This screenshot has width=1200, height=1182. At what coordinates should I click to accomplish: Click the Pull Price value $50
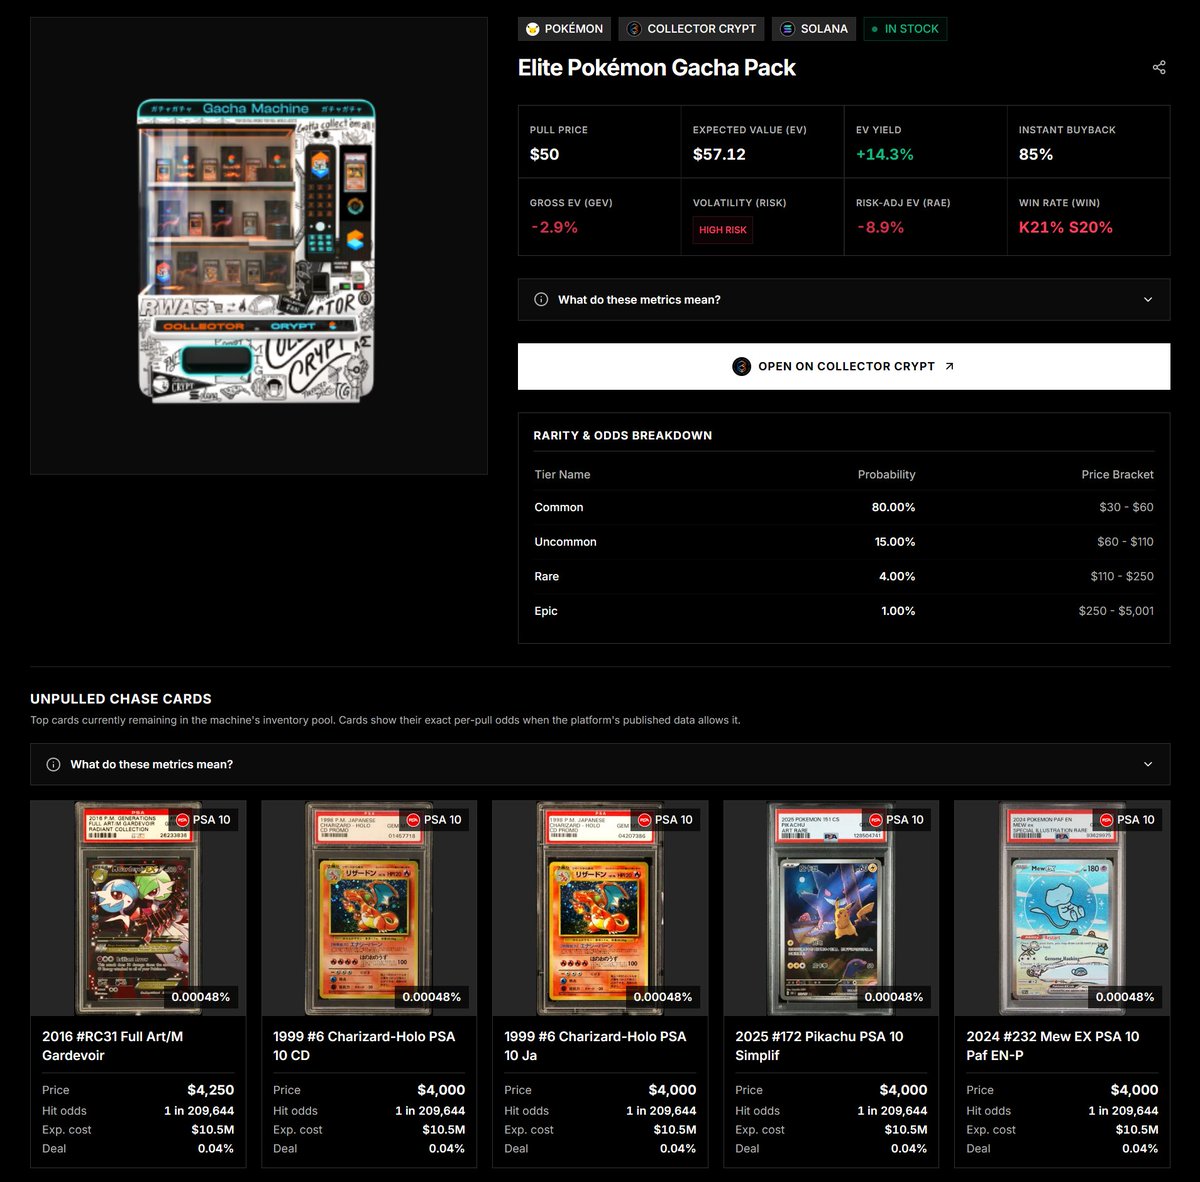click(x=545, y=154)
